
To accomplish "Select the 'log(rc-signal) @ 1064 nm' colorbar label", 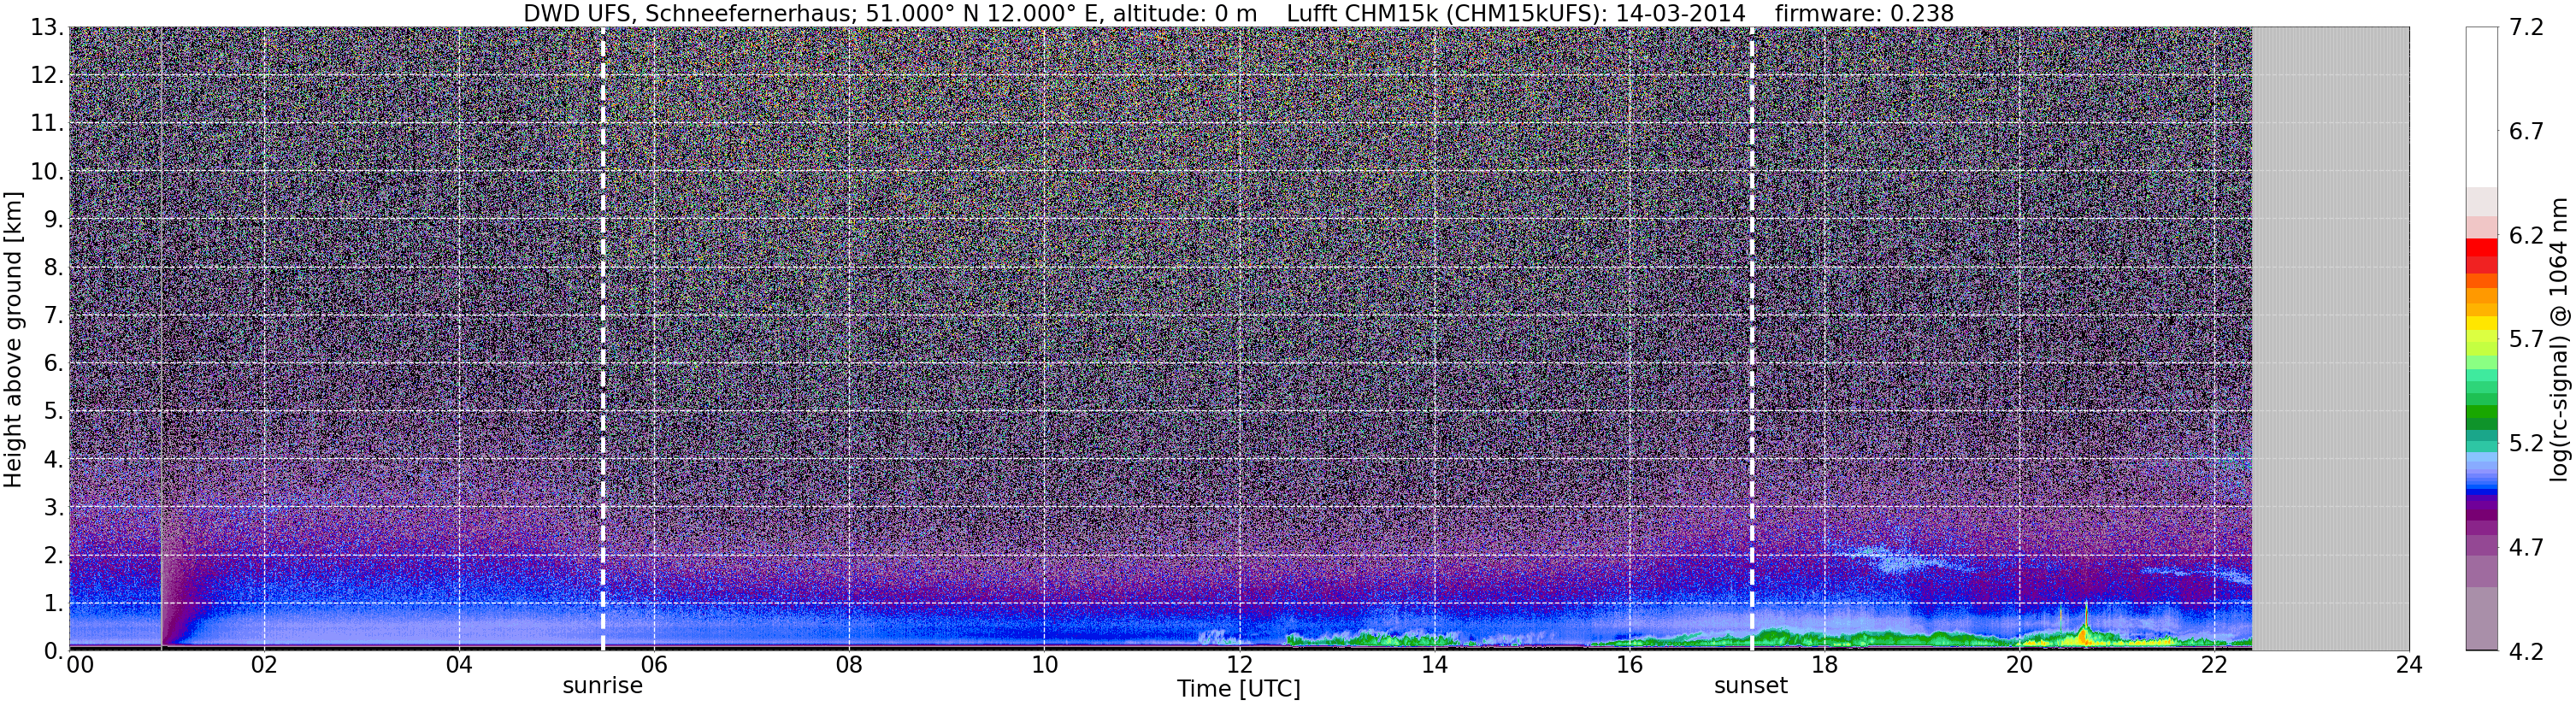I will [2559, 339].
